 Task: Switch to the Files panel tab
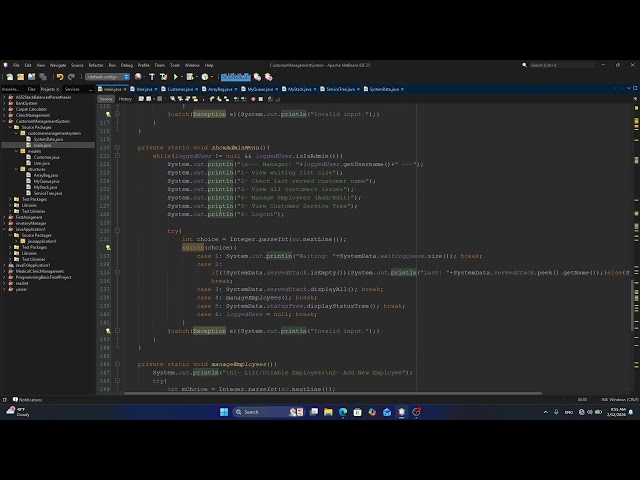click(x=31, y=89)
